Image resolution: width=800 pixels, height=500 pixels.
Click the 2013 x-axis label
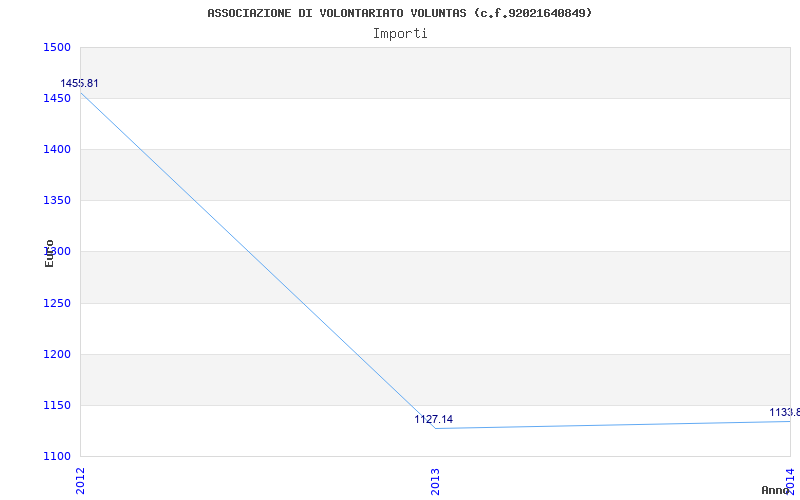[x=435, y=481]
